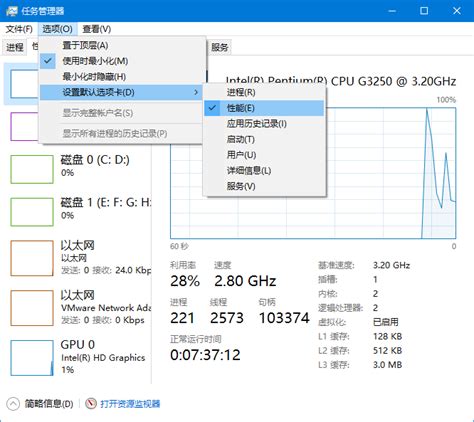Viewport: 474px width, 422px height.
Task: Select VMware Network 以太网 thumbnail
Action: click(32, 308)
